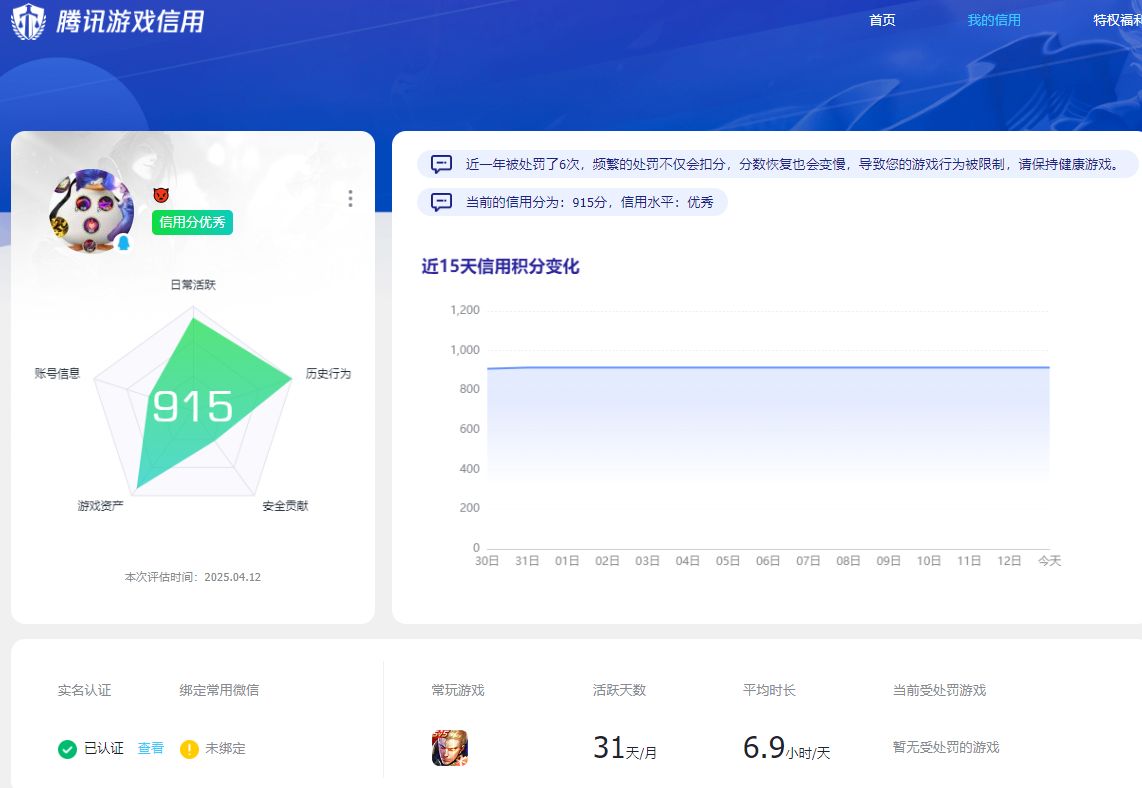The width and height of the screenshot is (1142, 788).
Task: Select the 我的信用 nav tab
Action: pos(993,20)
